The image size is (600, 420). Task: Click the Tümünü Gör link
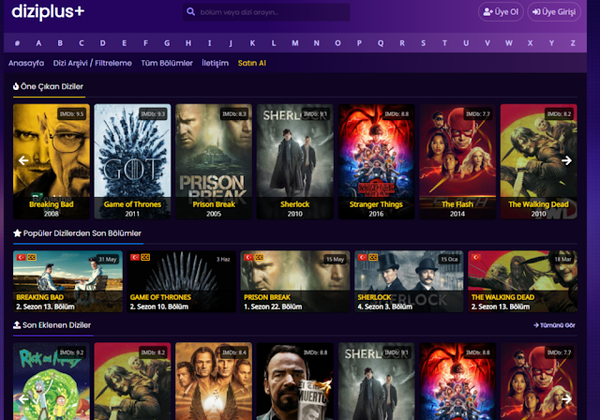[x=554, y=325]
